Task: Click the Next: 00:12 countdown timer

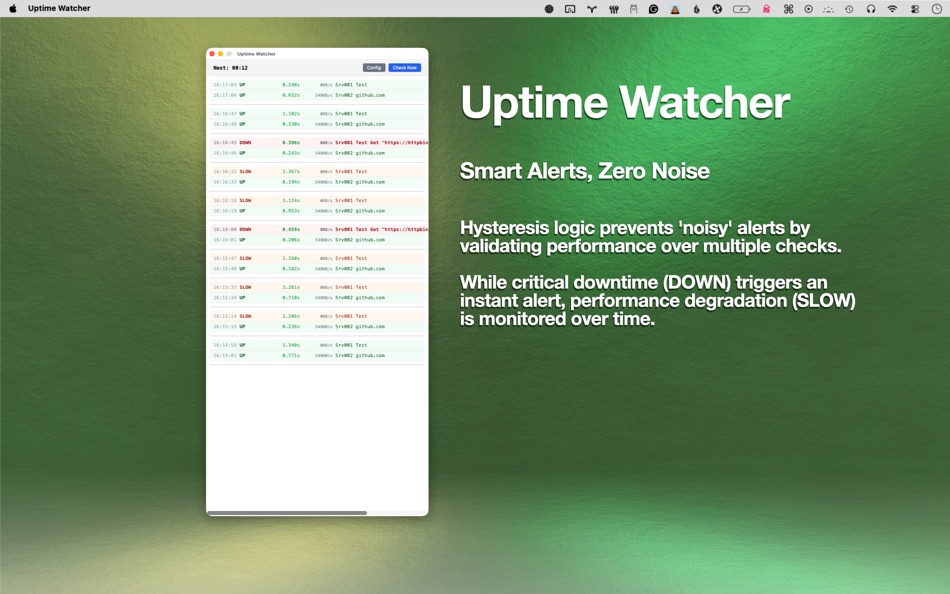Action: pos(231,68)
